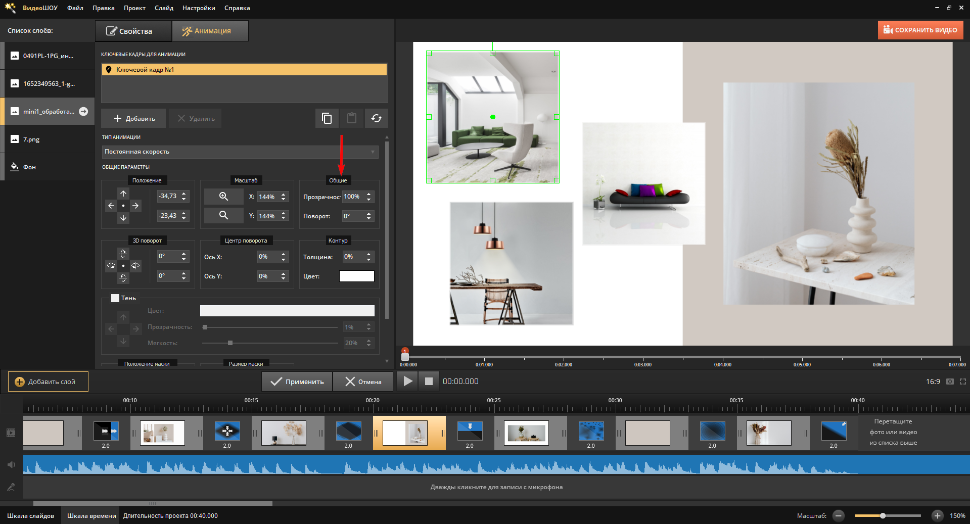Image resolution: width=970 pixels, height=524 pixels.
Task: Click the 3D rotation upward tilt icon
Action: 123,254
